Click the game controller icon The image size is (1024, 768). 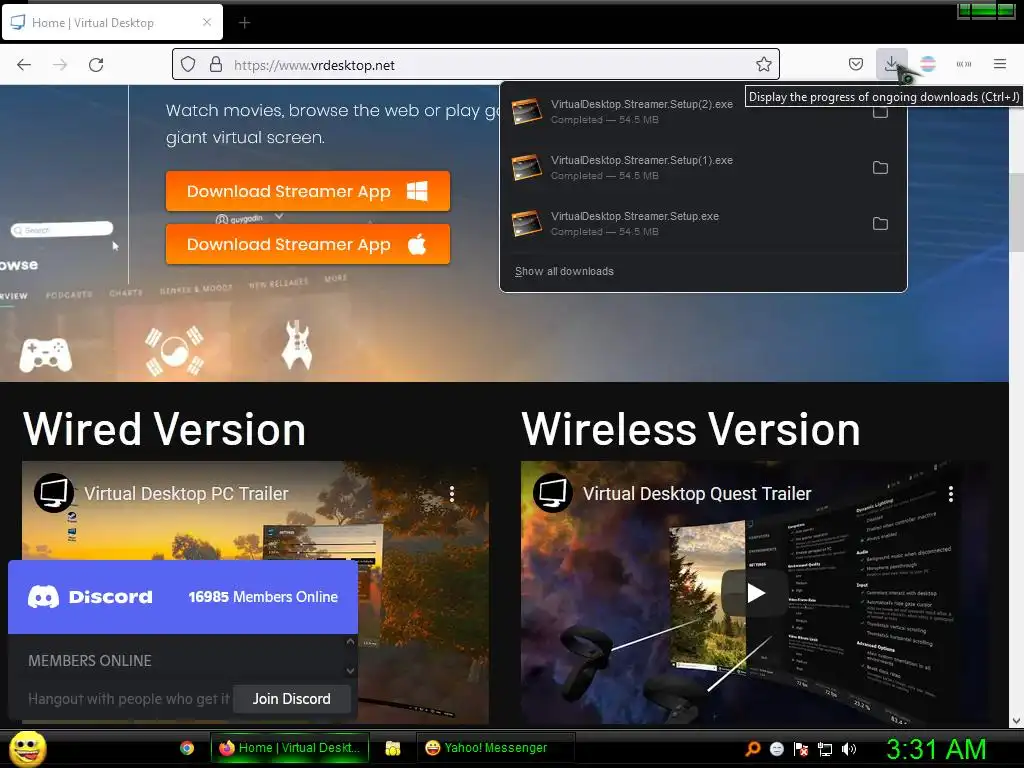(45, 355)
